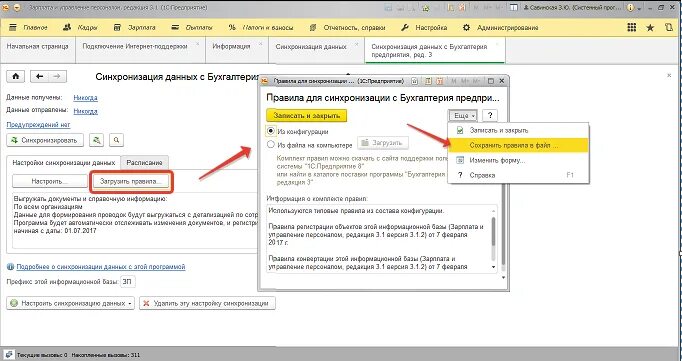Choose Сохранить правила в файл menu item
This screenshot has width=682, height=361.
click(518, 145)
